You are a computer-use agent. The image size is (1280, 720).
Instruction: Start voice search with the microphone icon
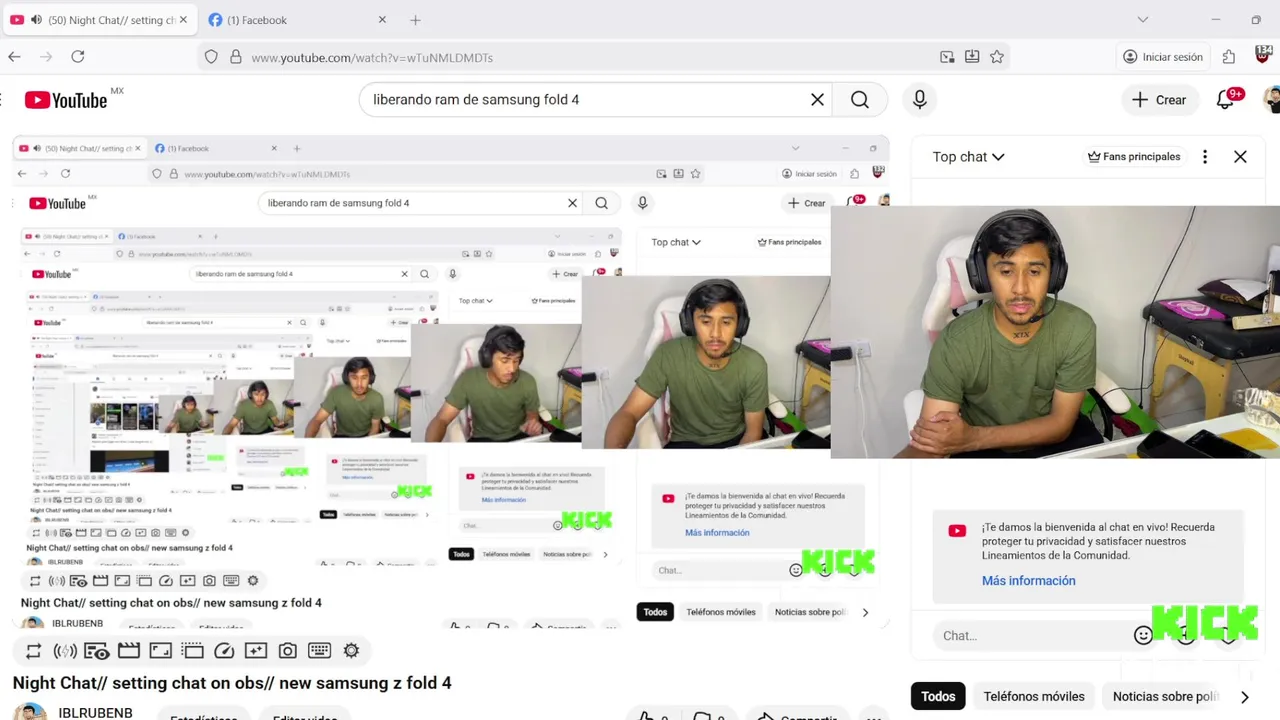coord(920,100)
